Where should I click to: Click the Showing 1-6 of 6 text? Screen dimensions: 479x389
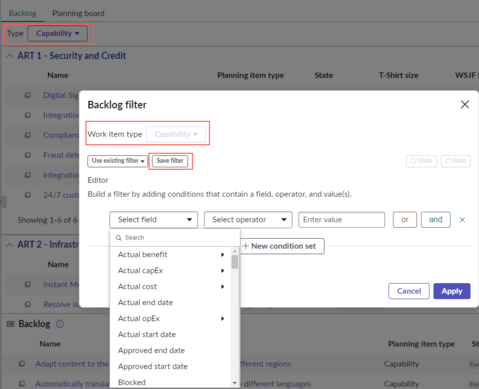[47, 220]
